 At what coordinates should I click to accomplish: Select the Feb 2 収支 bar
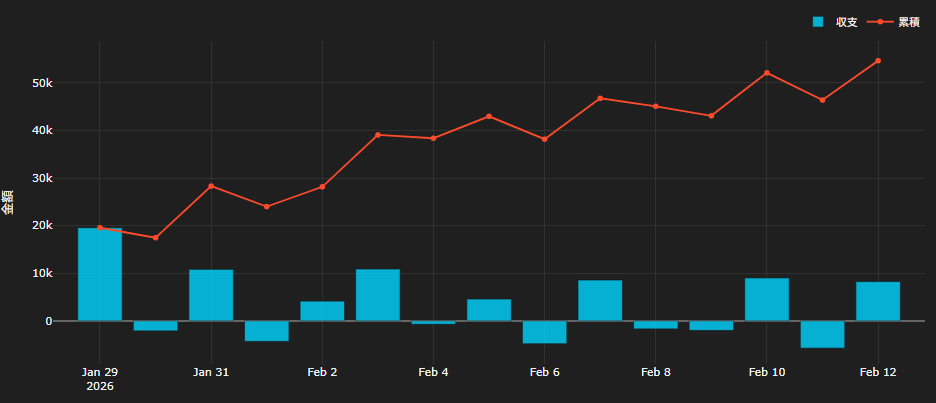322,311
